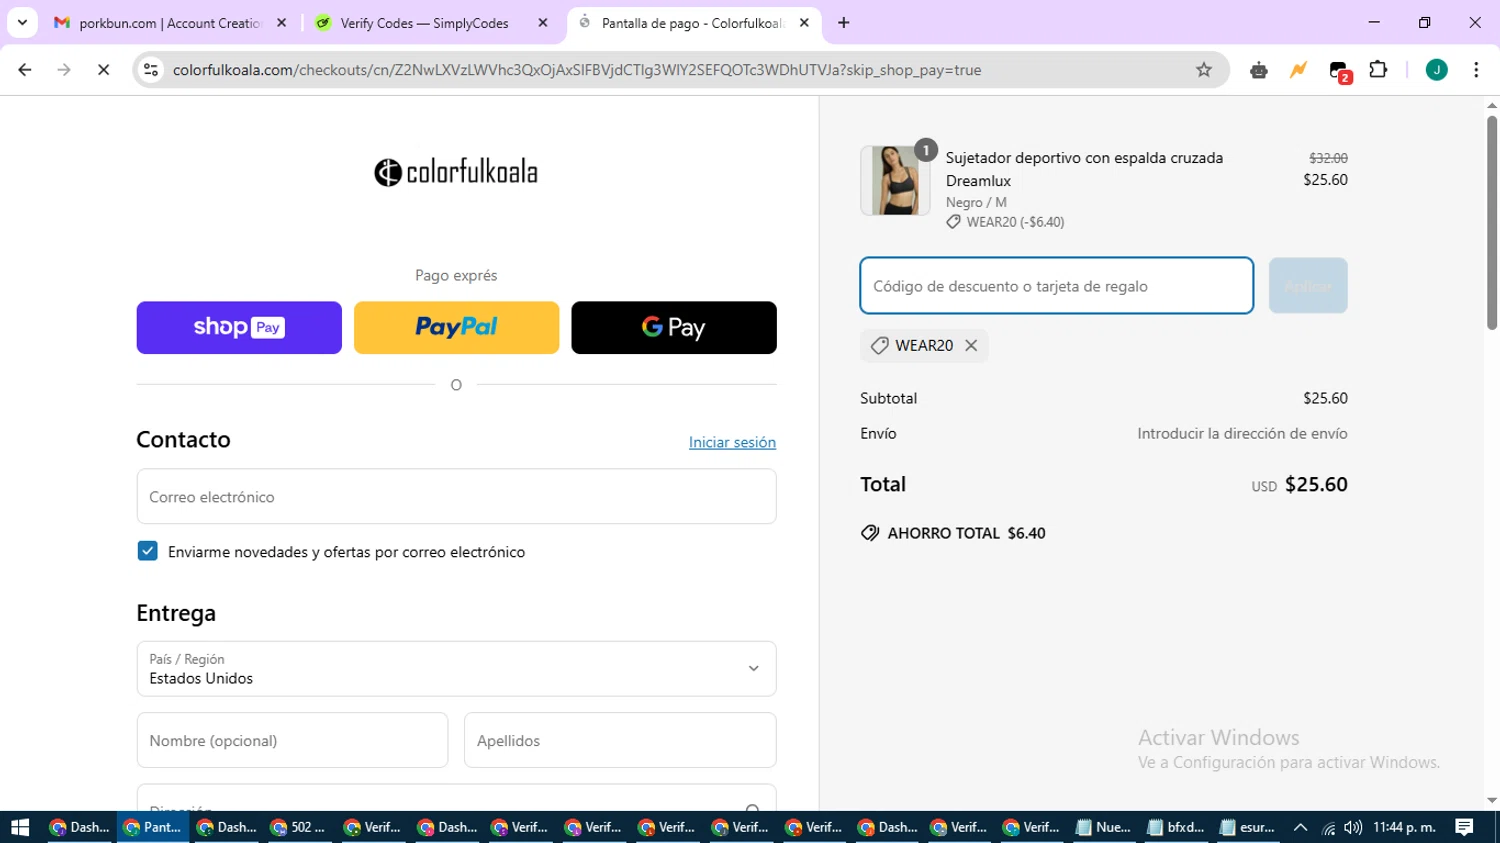Click the page vertical scrollbar
Screen dimensions: 1500x843
coord(1492,222)
